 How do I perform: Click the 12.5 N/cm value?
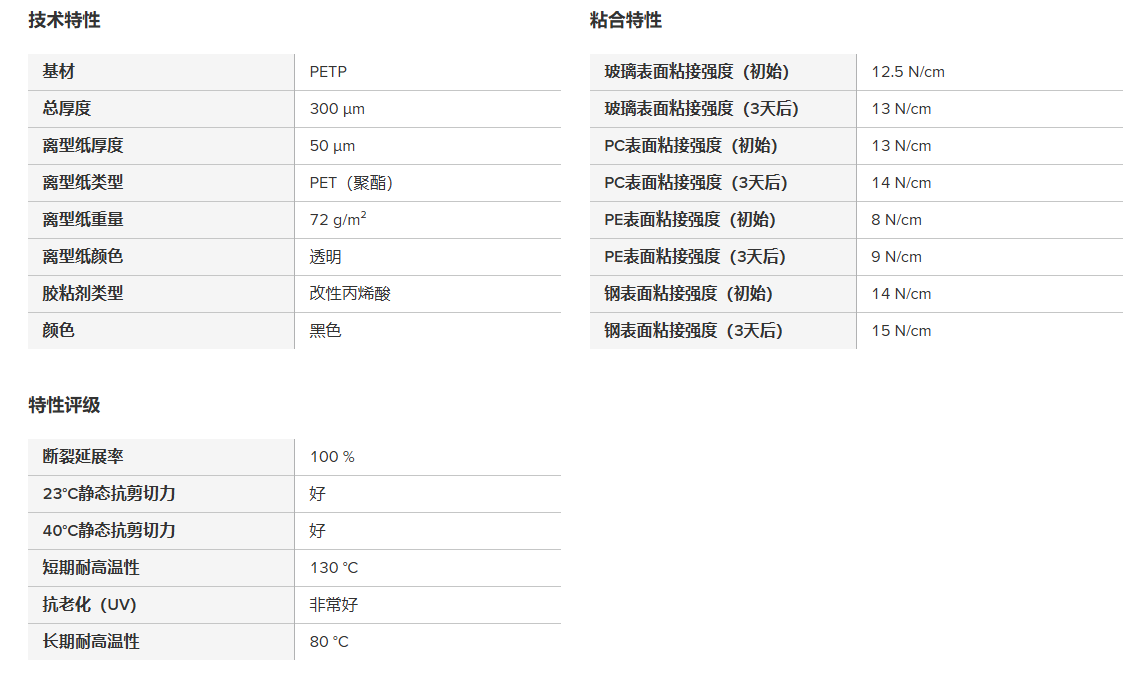tap(908, 72)
